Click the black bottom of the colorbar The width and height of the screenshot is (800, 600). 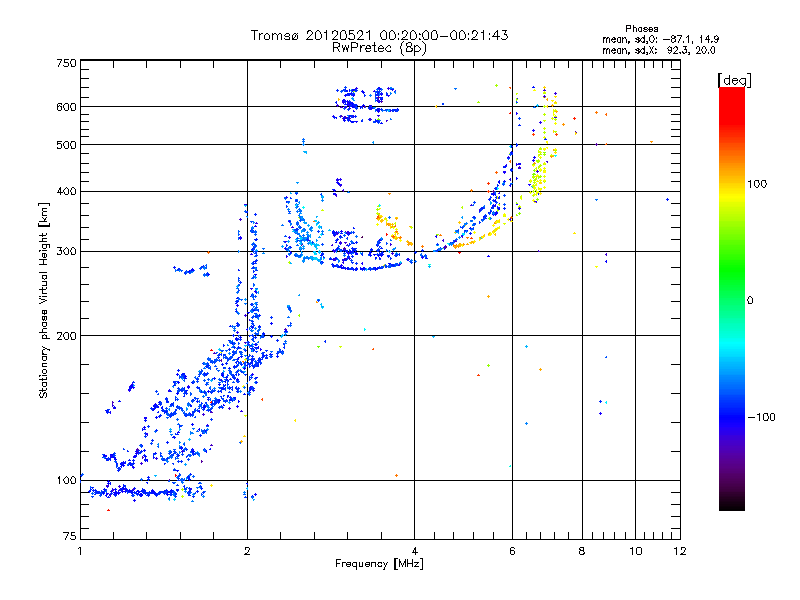732,503
